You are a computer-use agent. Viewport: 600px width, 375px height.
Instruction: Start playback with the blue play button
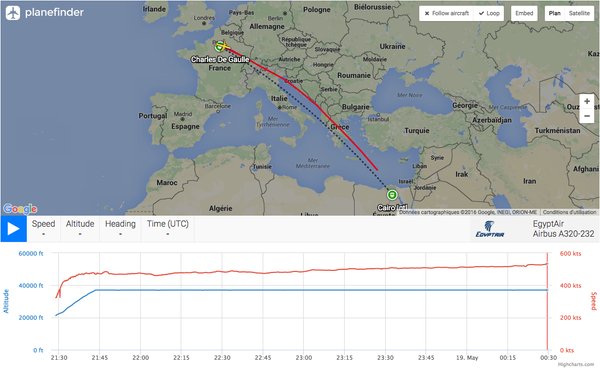point(13,229)
